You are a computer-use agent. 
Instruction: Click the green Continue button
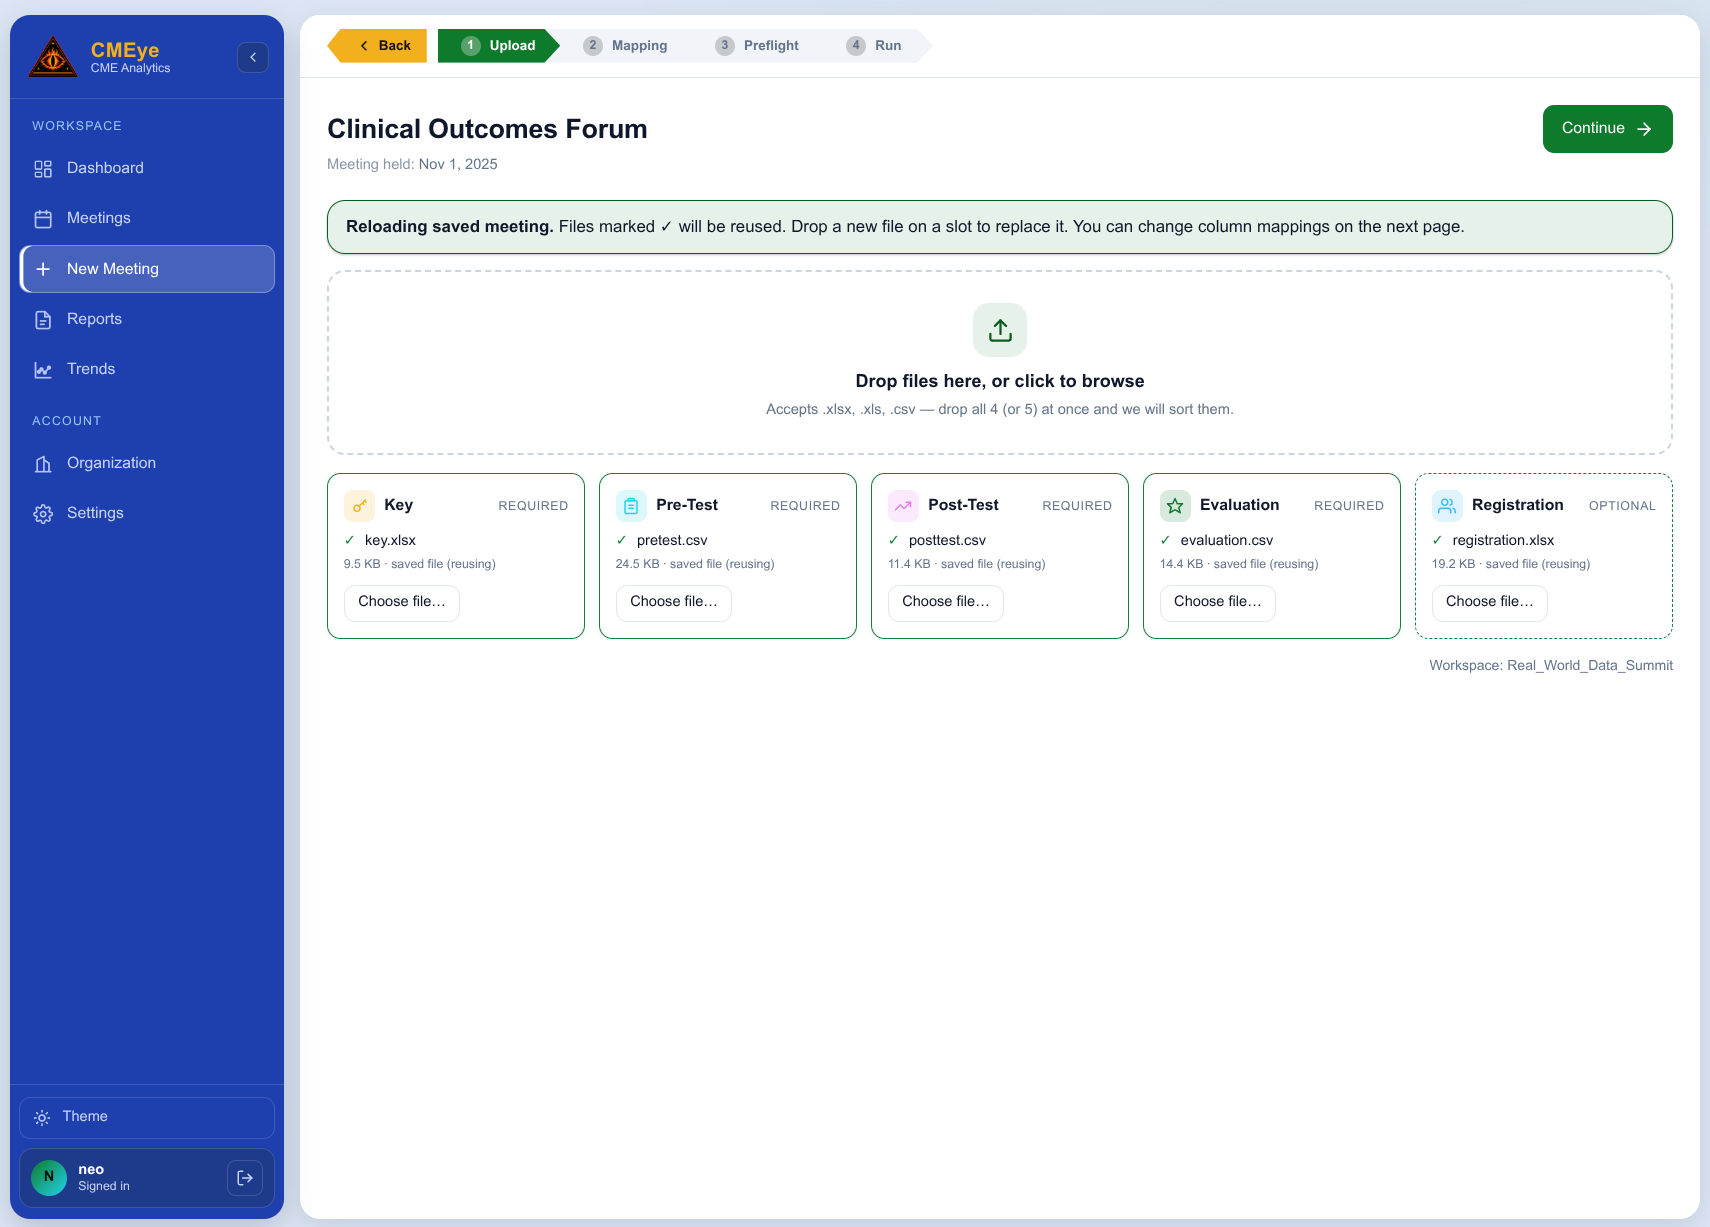(x=1607, y=129)
